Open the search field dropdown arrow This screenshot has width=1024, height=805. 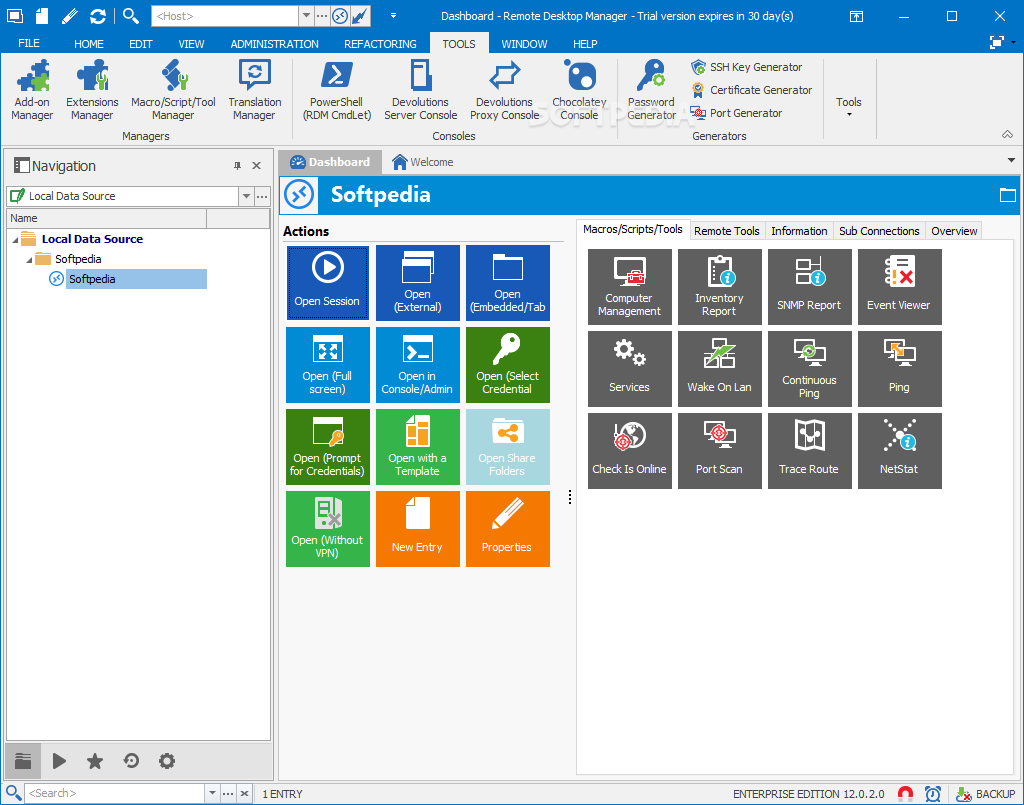pos(212,793)
